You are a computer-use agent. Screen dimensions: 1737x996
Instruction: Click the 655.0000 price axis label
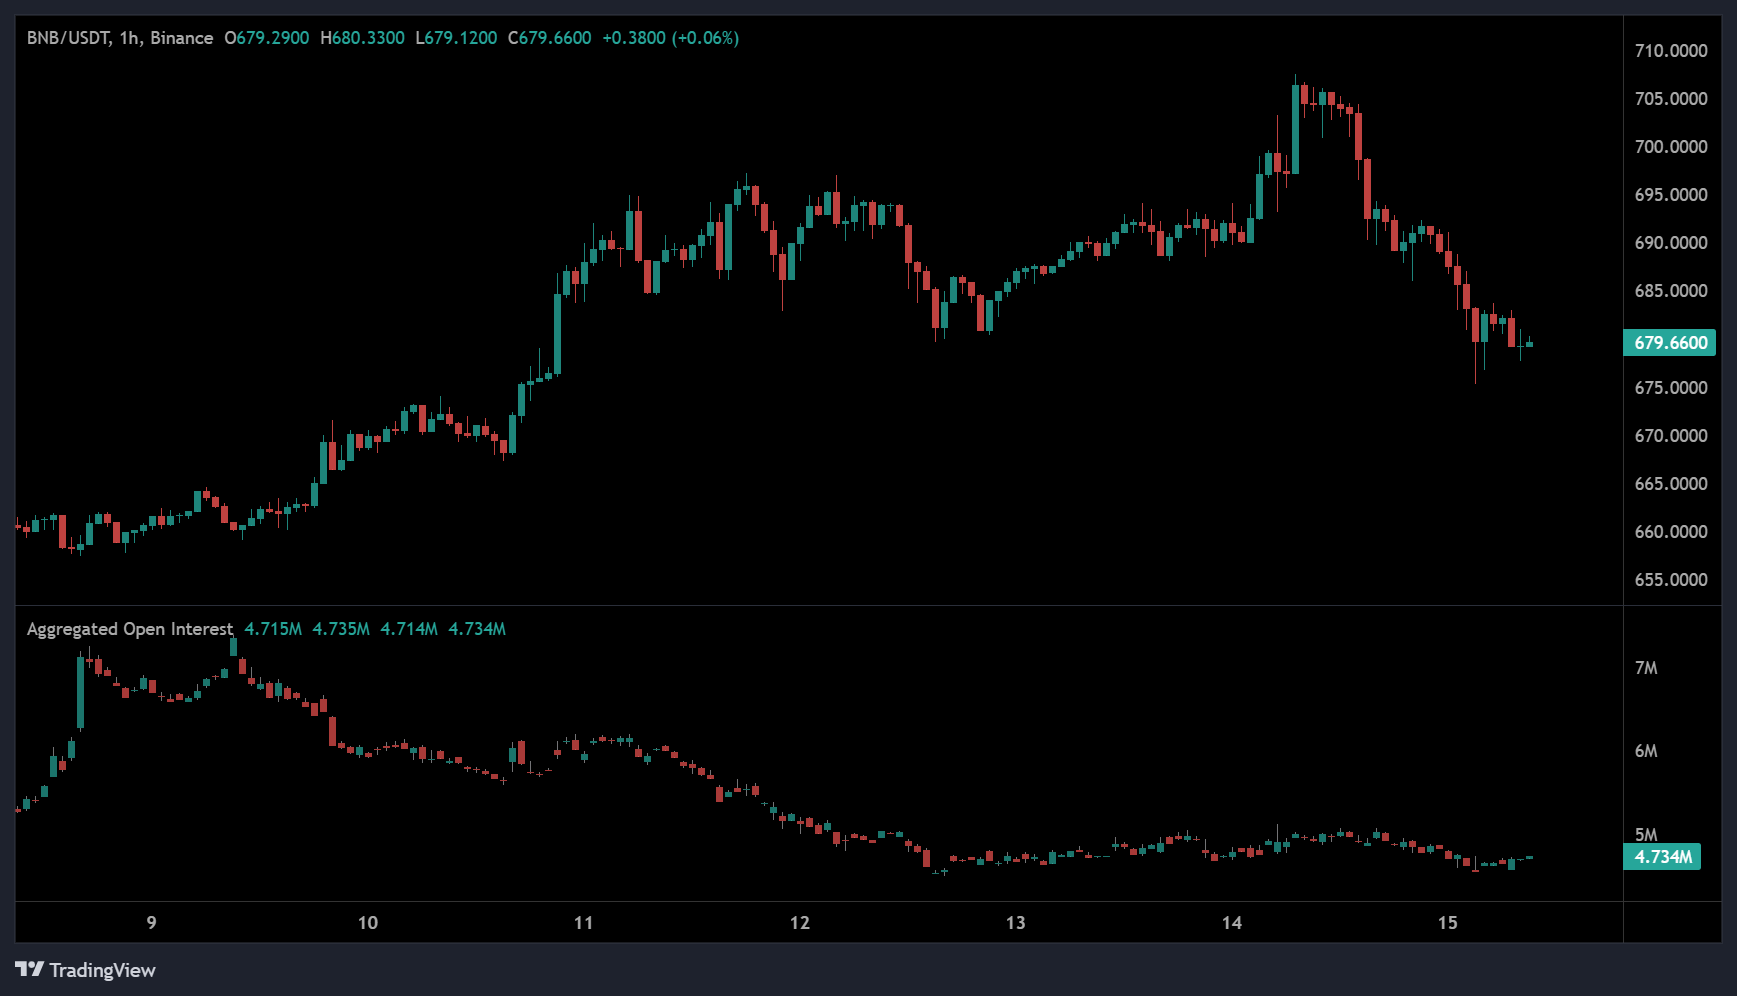(x=1670, y=580)
